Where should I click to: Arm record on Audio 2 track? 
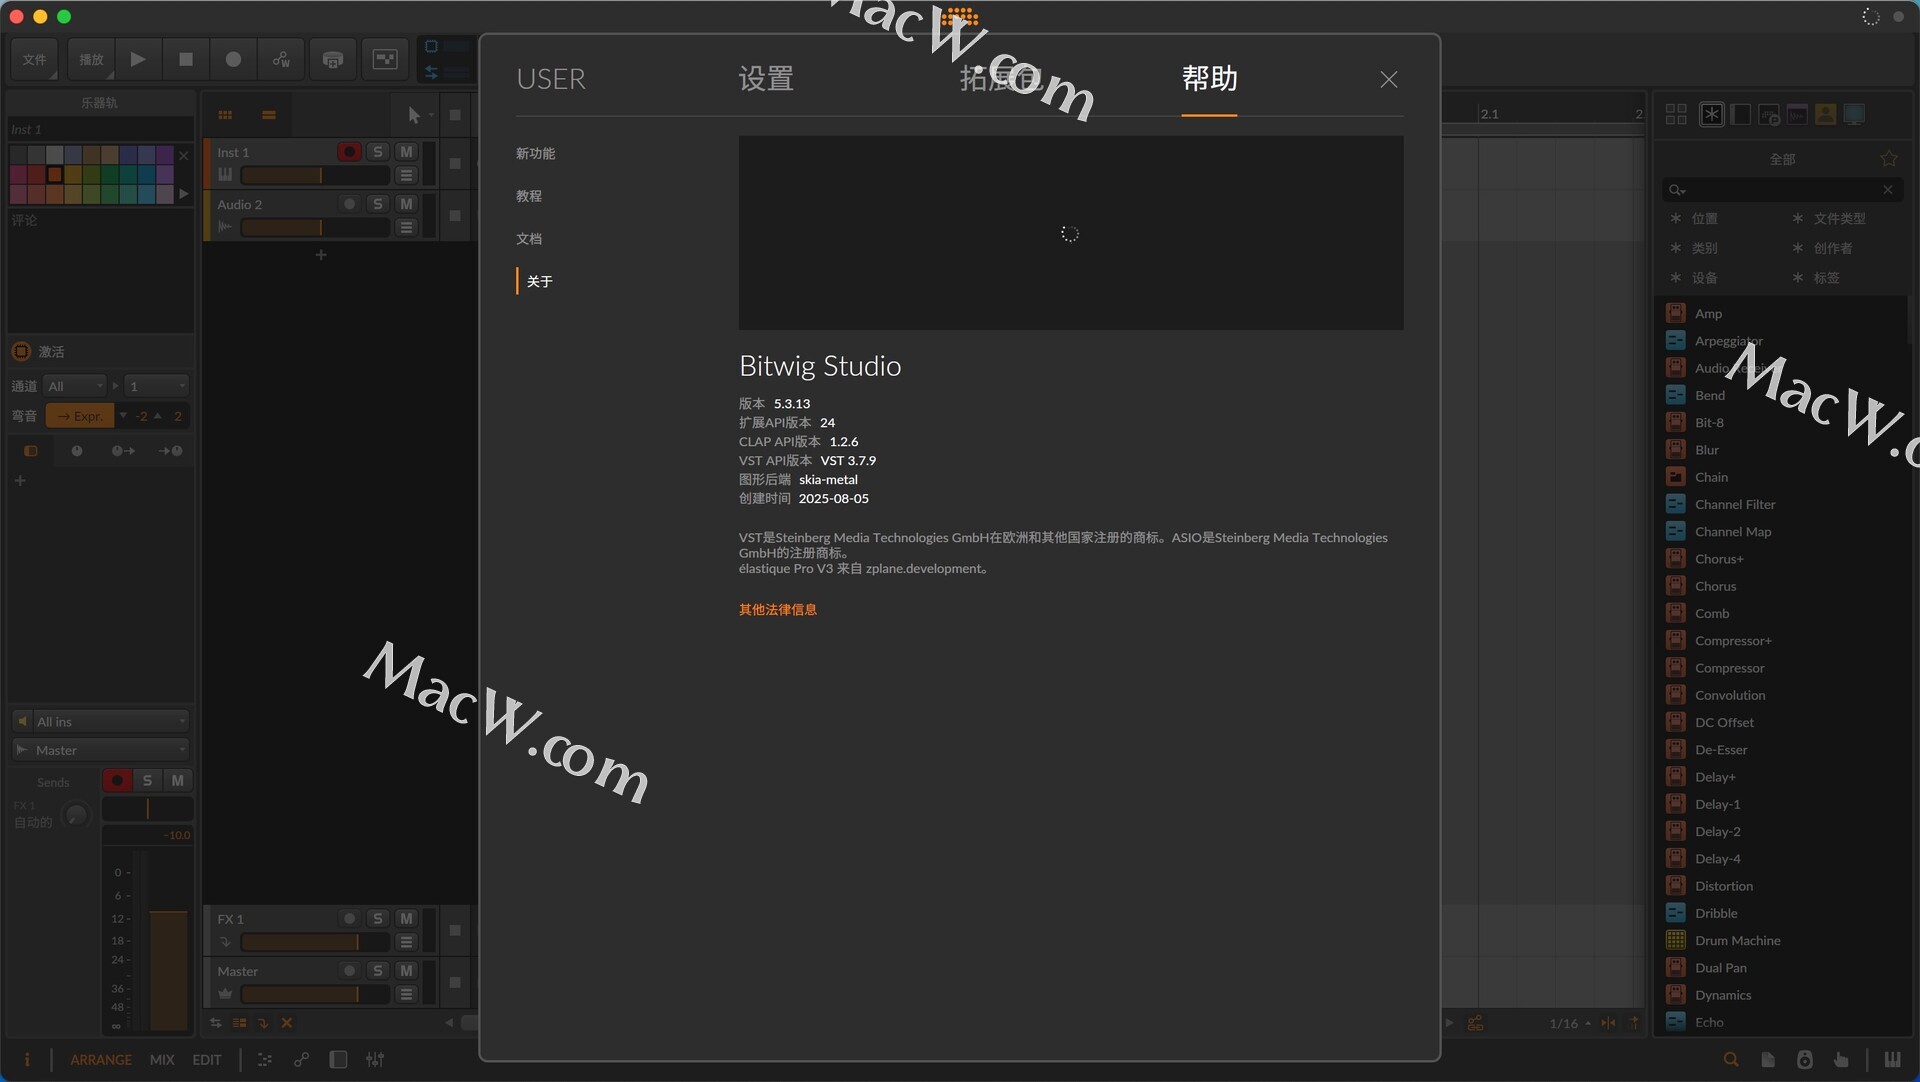click(349, 204)
